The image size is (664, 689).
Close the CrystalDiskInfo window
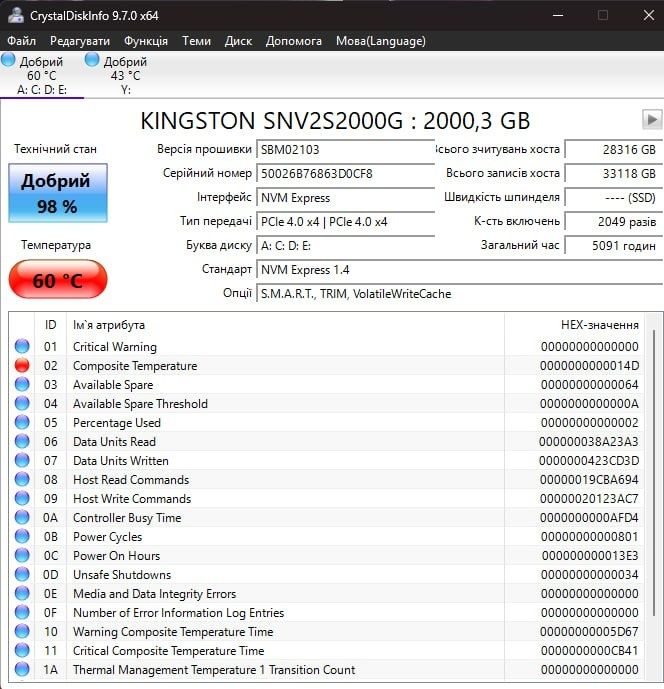[x=649, y=15]
